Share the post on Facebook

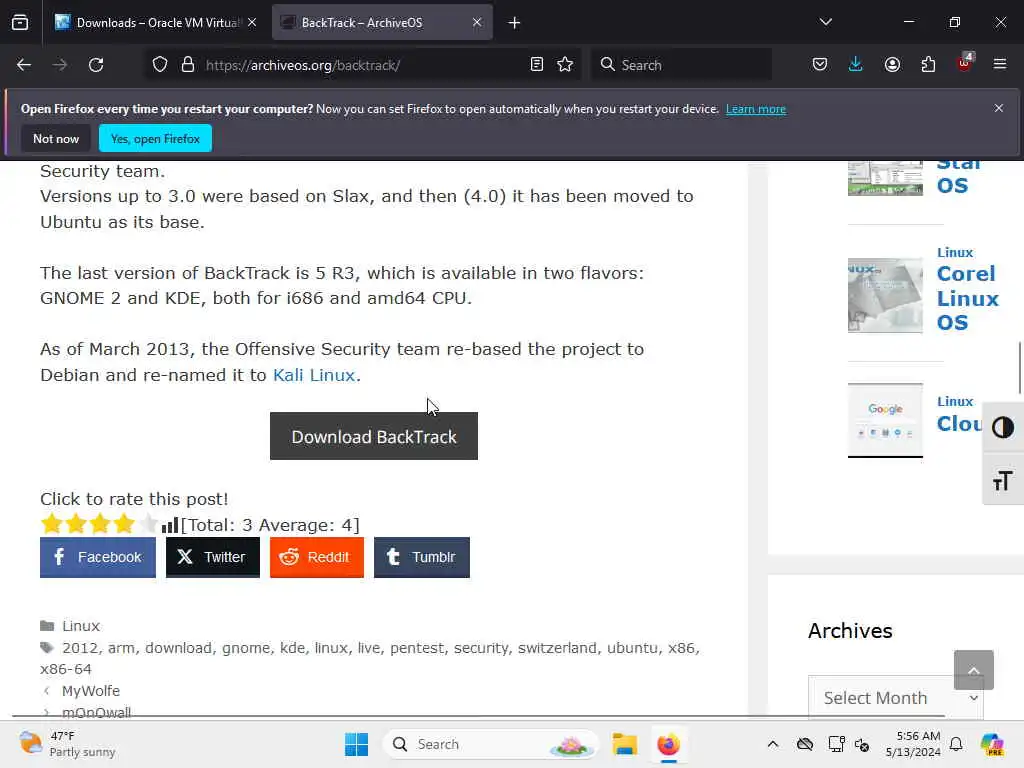click(x=98, y=557)
